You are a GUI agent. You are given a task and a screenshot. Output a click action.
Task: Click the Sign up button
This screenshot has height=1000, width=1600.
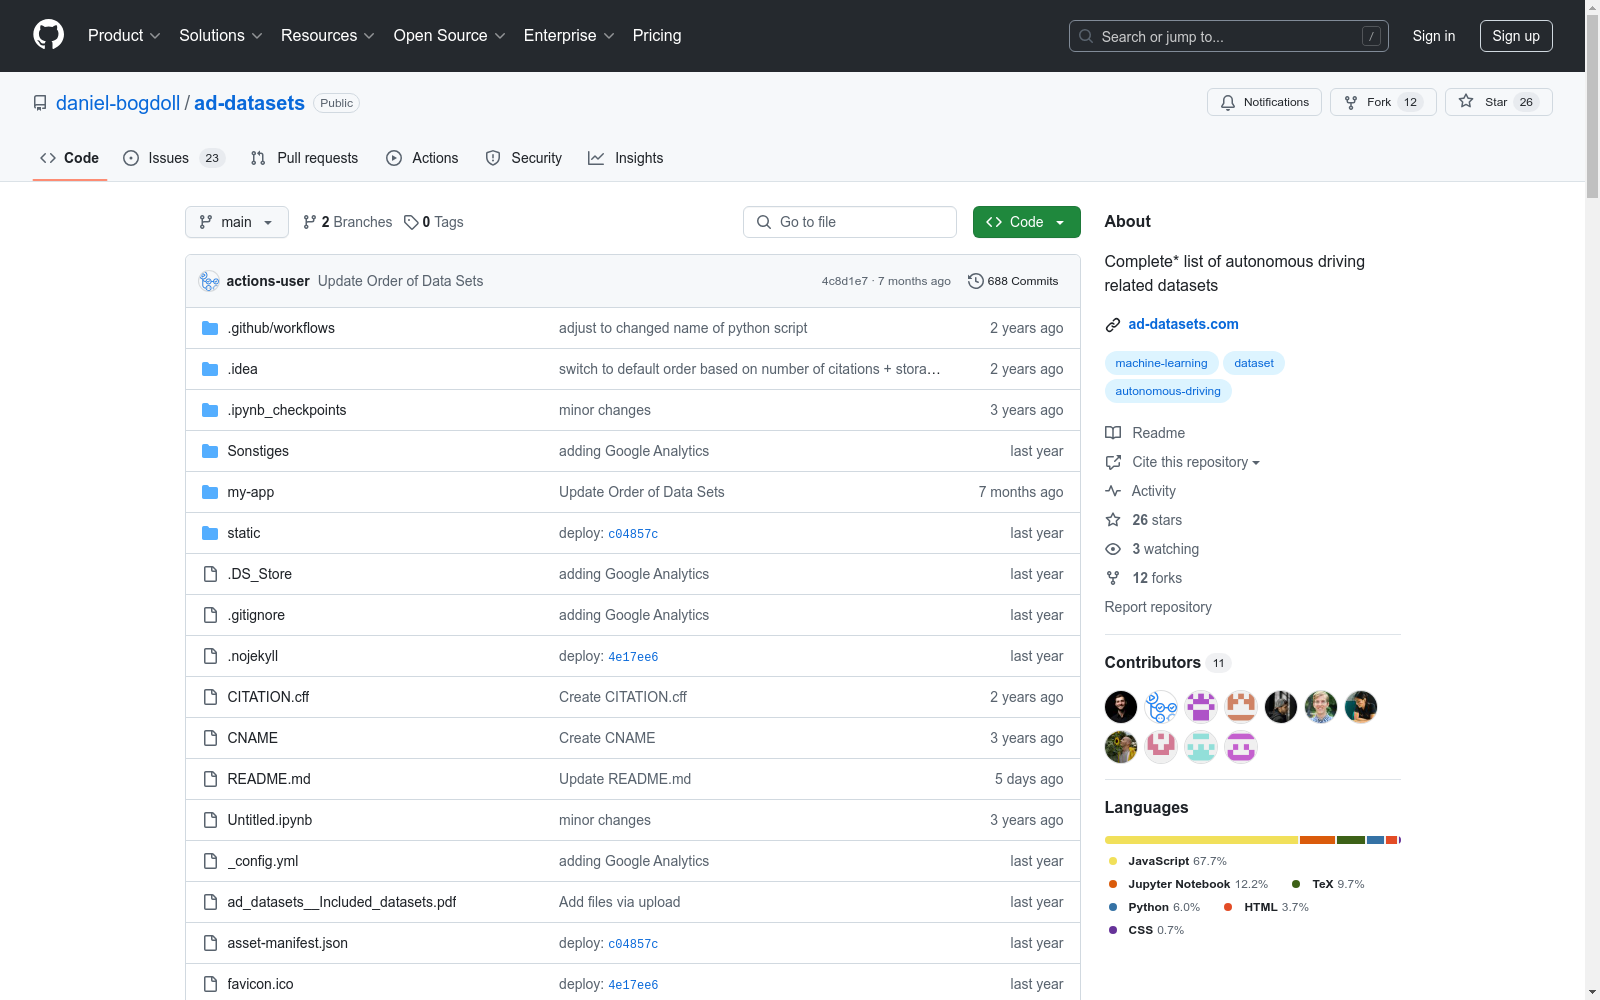[x=1516, y=36]
